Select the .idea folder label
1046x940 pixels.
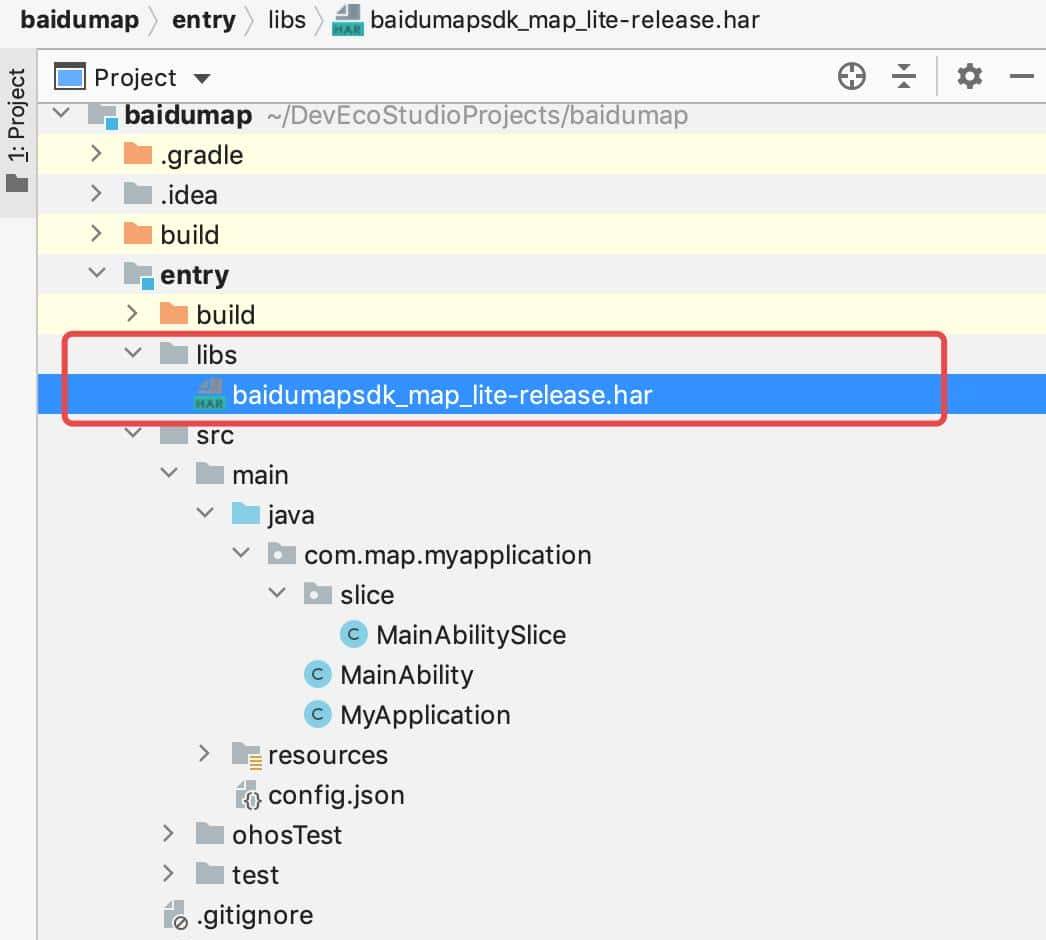point(189,195)
